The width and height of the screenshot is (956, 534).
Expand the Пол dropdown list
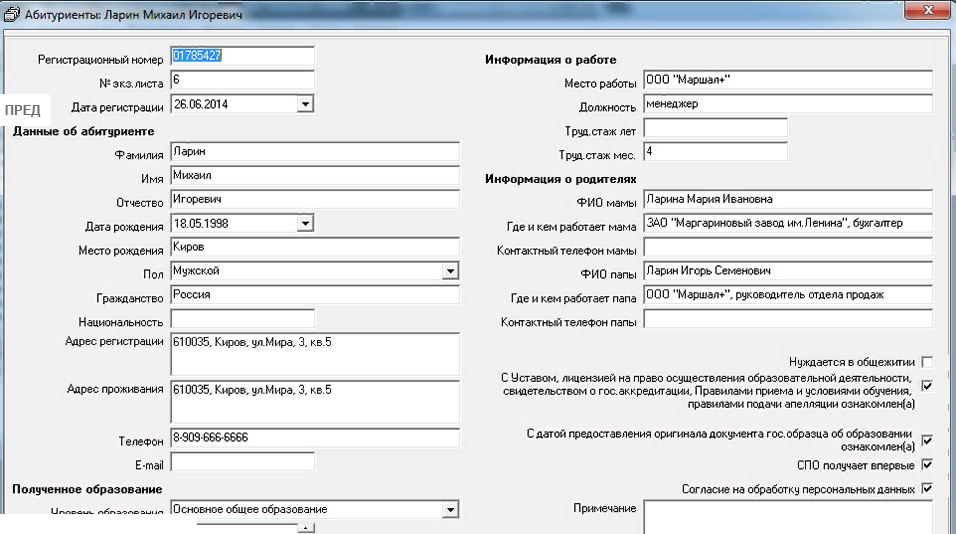pos(450,271)
